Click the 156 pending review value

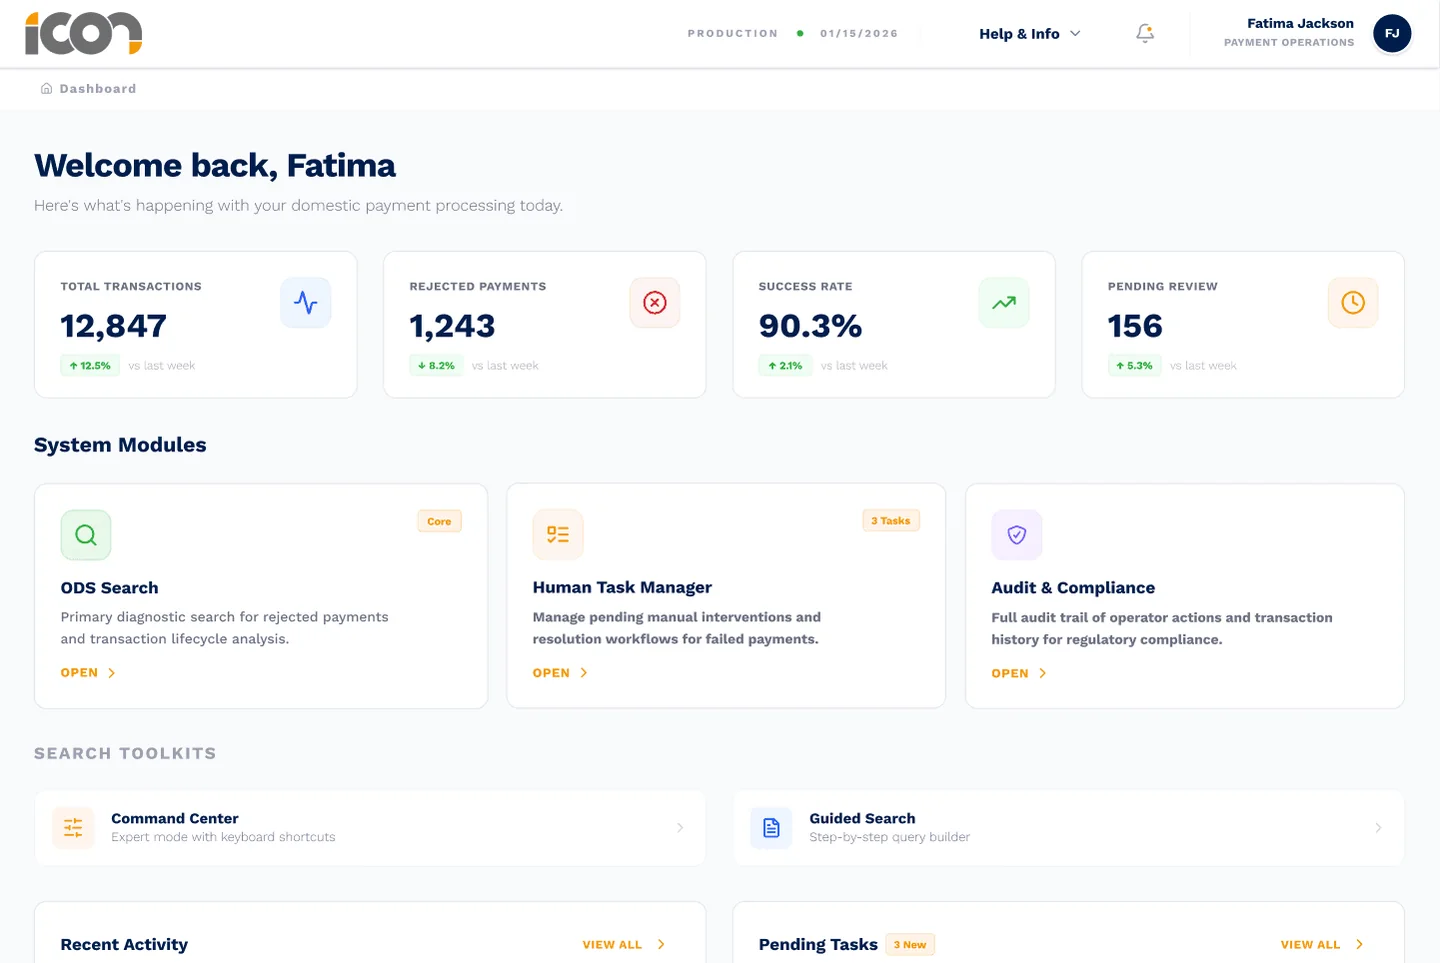point(1135,326)
